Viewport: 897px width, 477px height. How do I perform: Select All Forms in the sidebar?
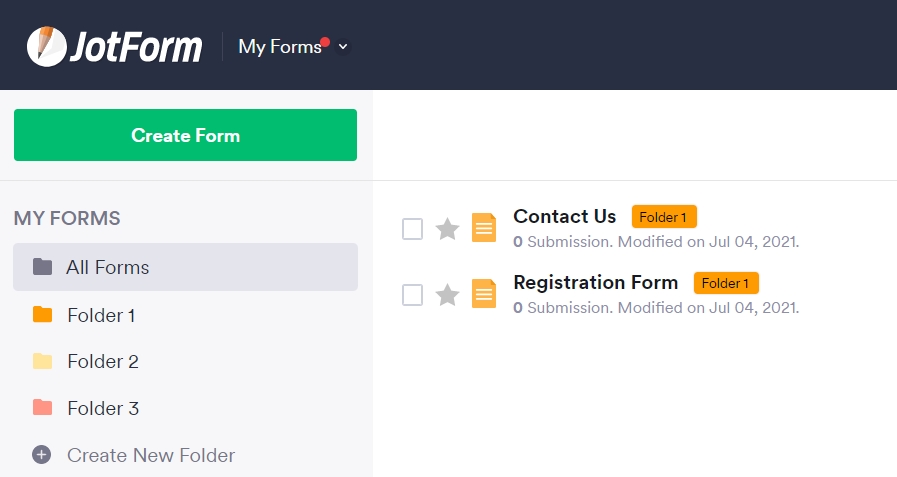click(x=185, y=267)
